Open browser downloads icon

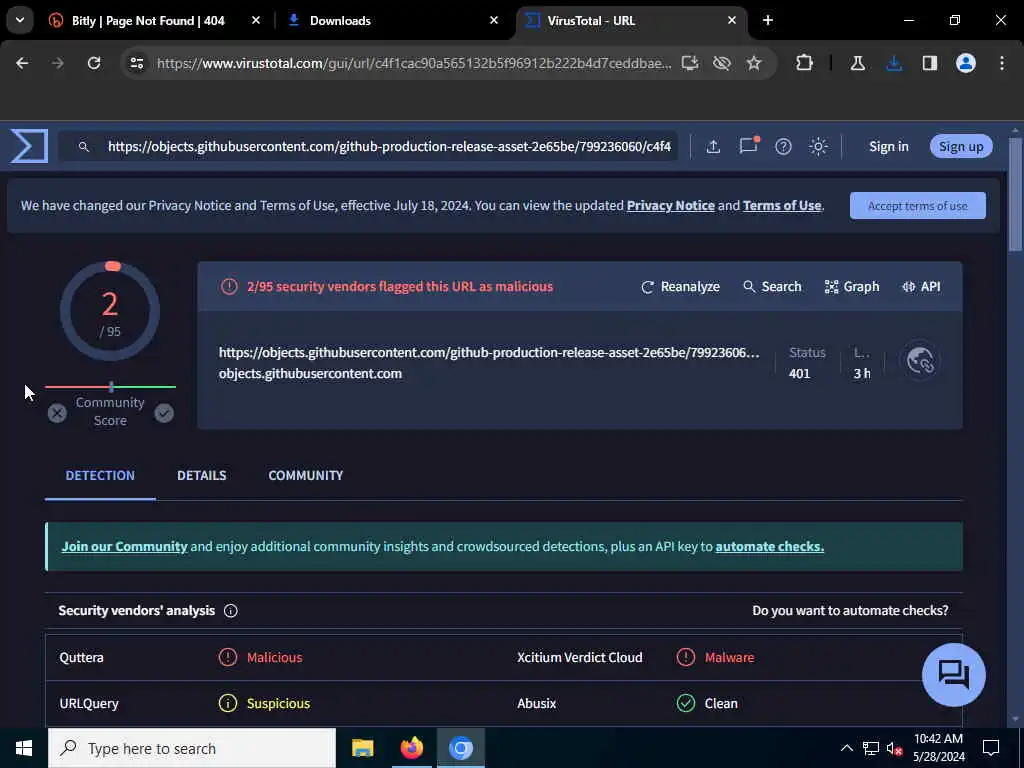pyautogui.click(x=894, y=63)
